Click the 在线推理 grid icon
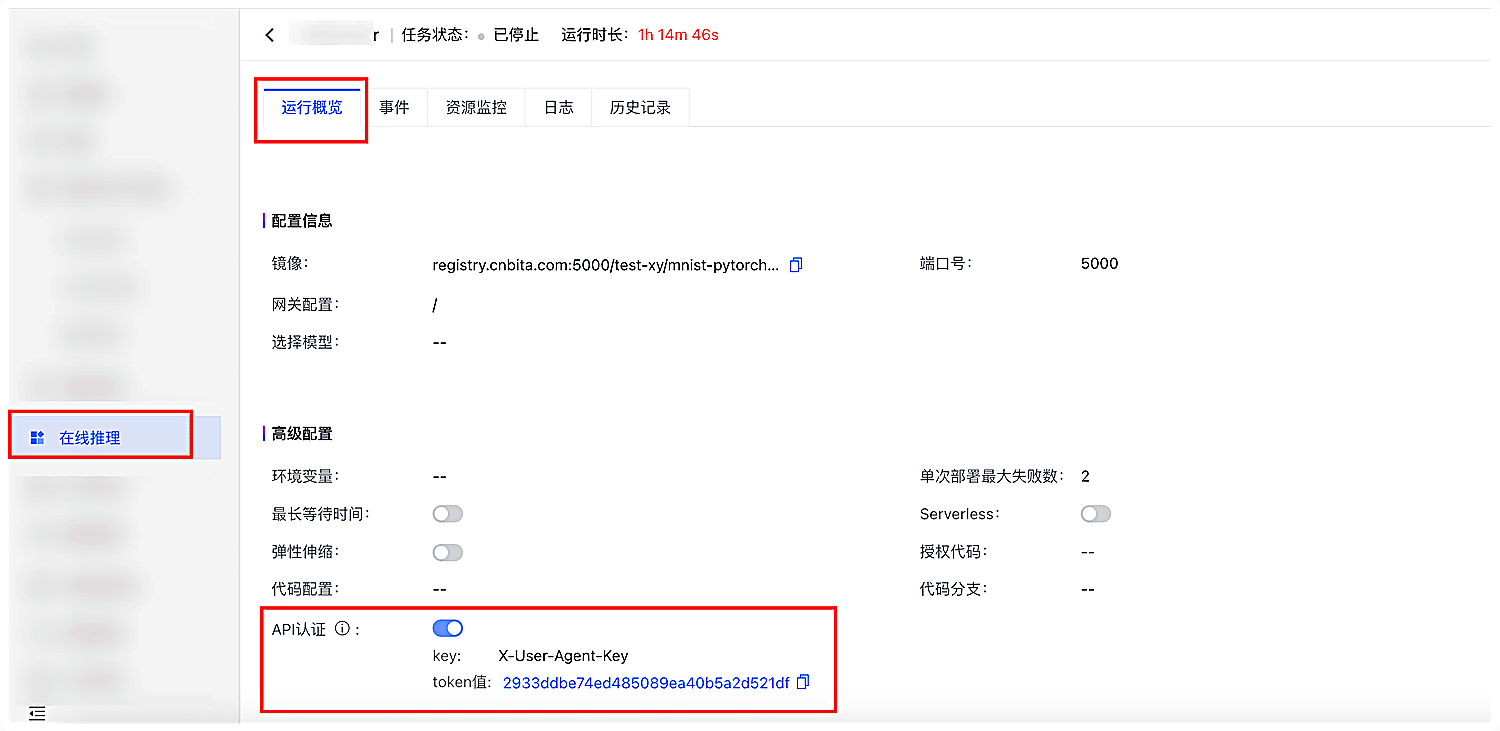 [38, 437]
